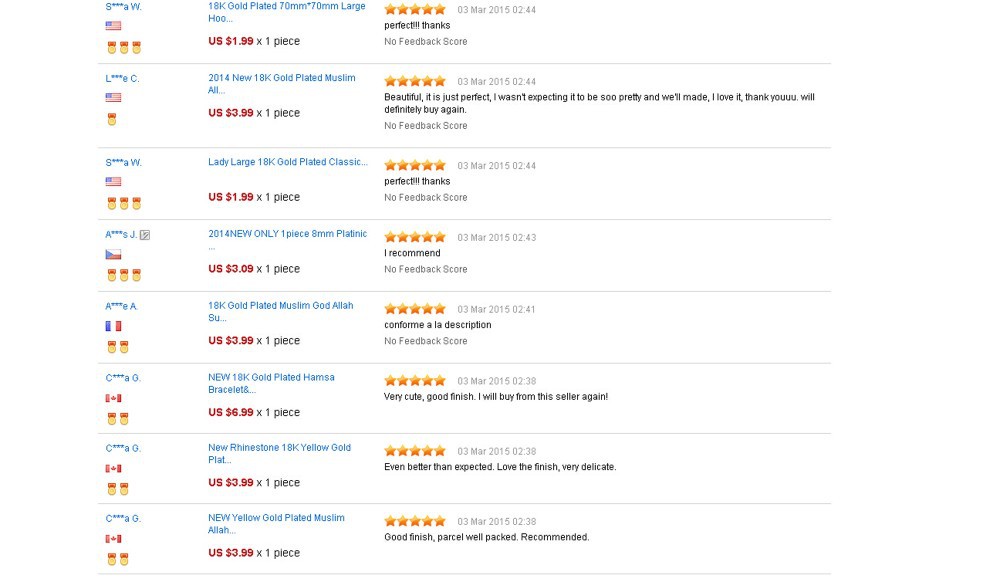Click the US flag under L***e C.

[113, 98]
